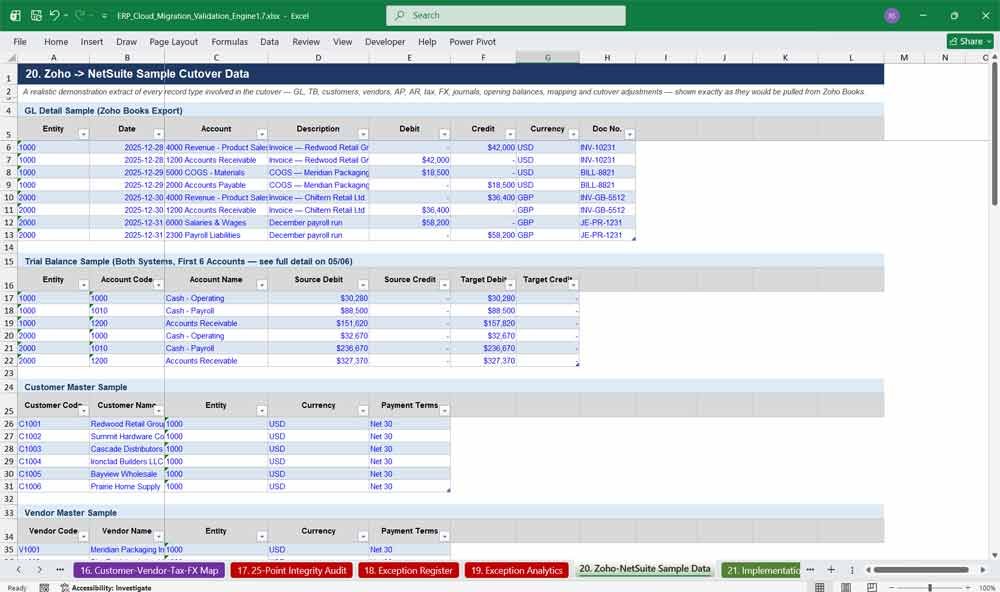1000x592 pixels.
Task: Open the Data ribbon tab
Action: 269,41
